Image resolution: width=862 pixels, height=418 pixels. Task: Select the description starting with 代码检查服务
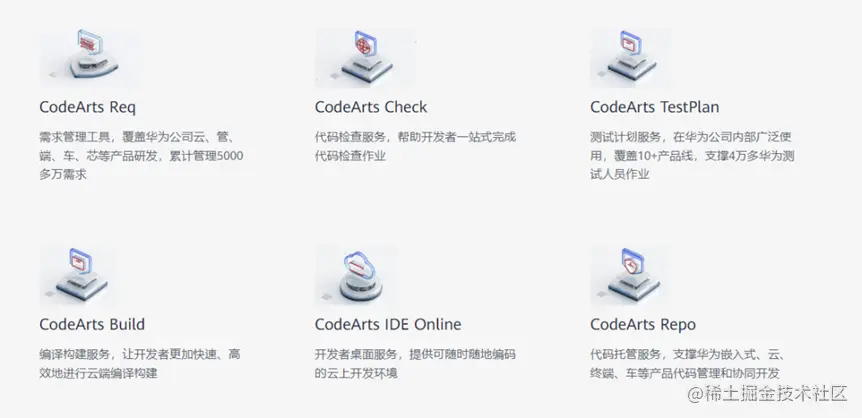pyautogui.click(x=416, y=146)
